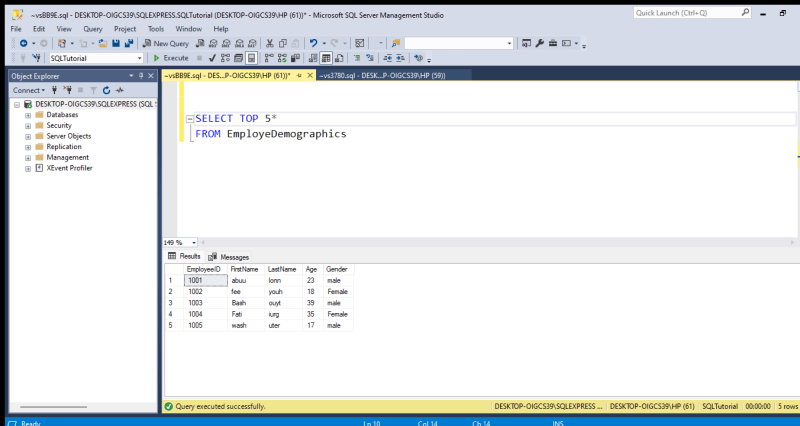Toggle Results to Text mode
This screenshot has height=426, width=800.
click(313, 58)
